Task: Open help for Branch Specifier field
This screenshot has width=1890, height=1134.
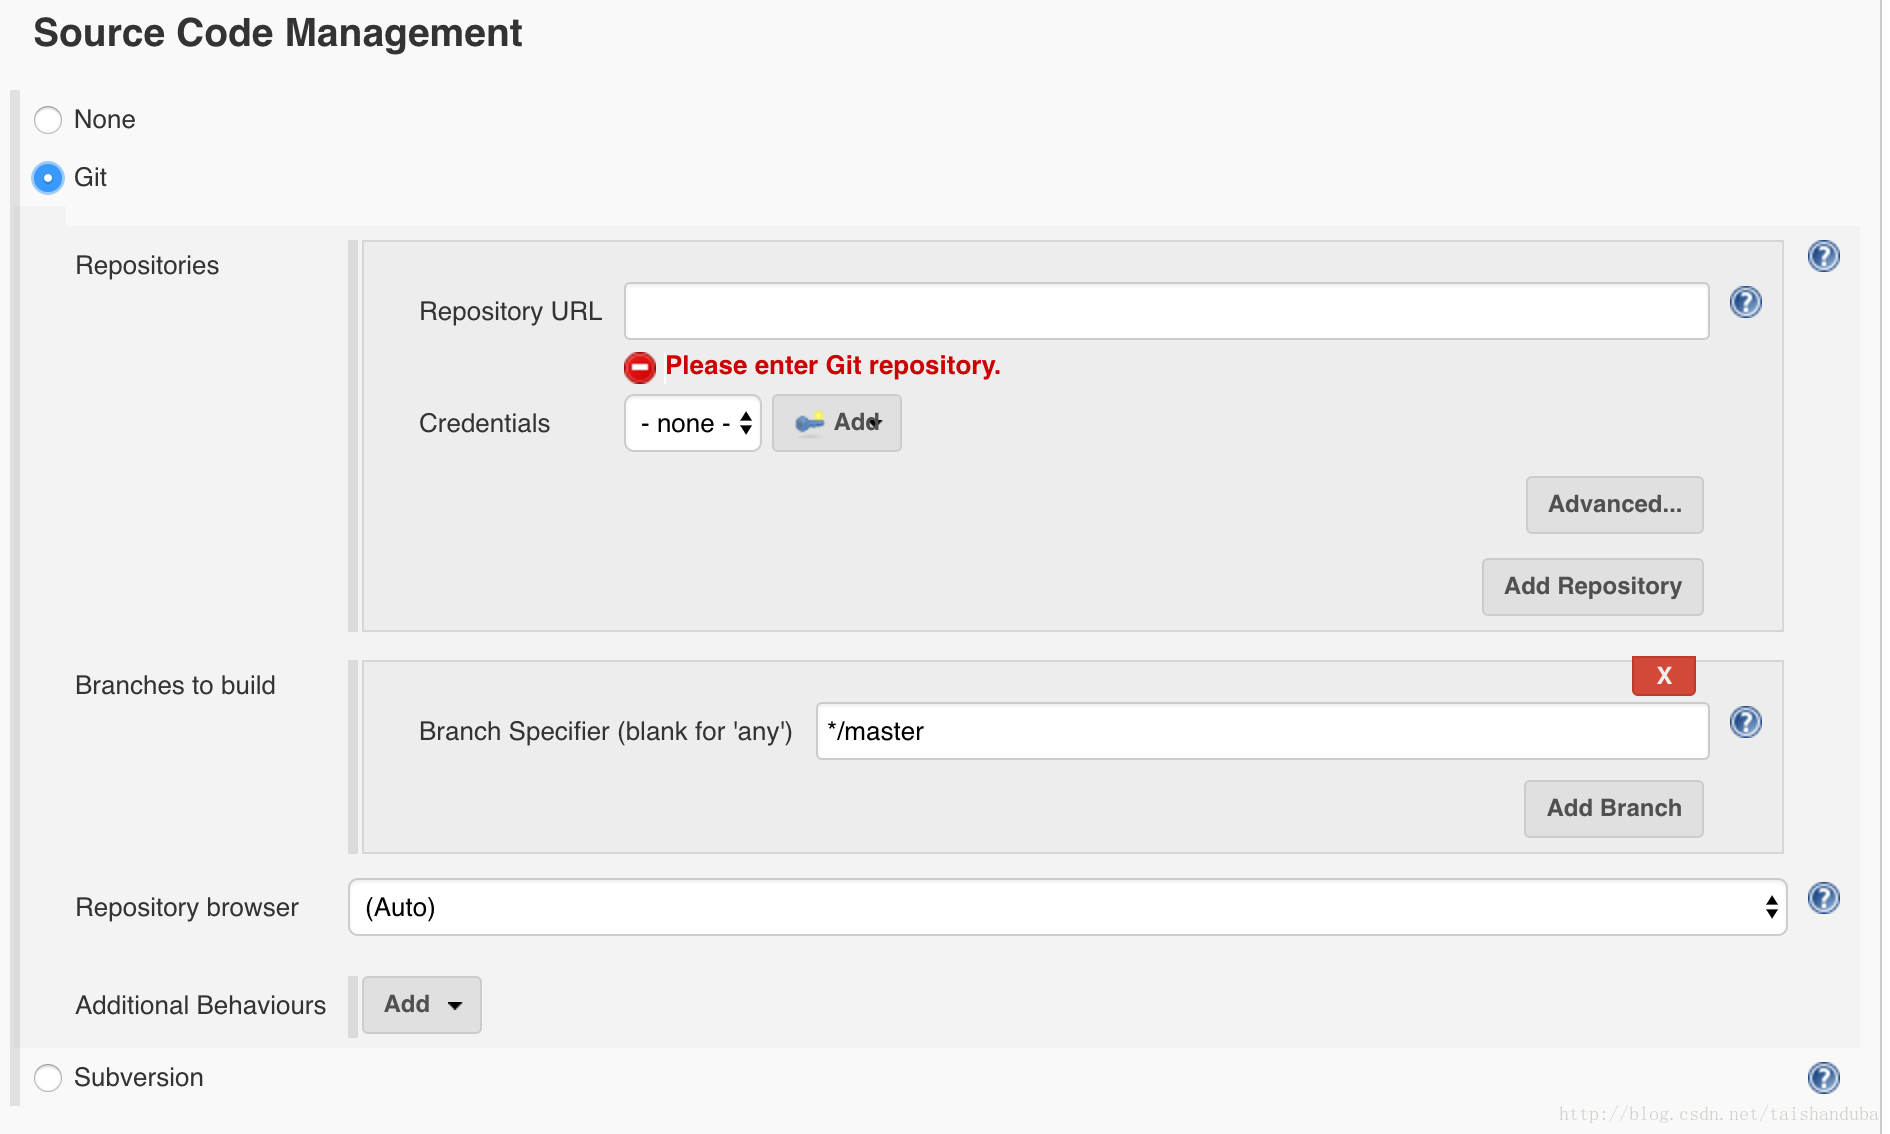Action: coord(1746,722)
